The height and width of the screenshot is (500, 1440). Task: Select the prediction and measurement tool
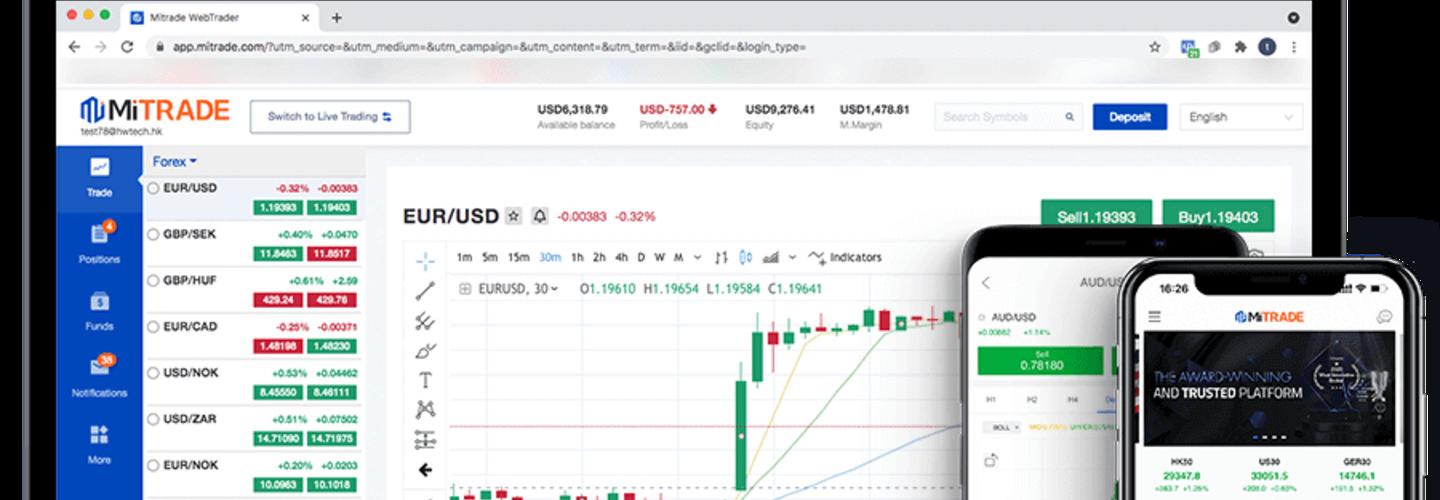(425, 439)
